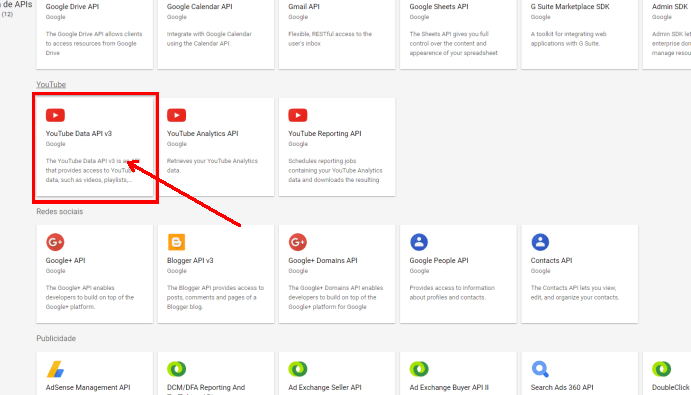691x395 pixels.
Task: Click the DCM/DFA Reporting API icon
Action: [x=176, y=369]
